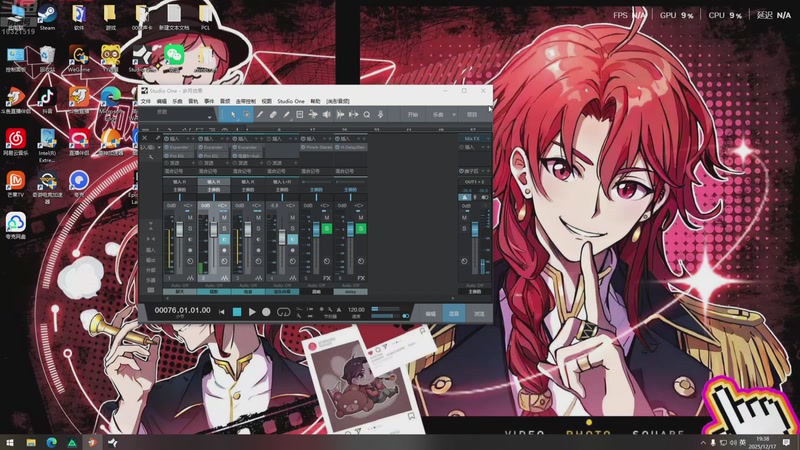Open the 编辑 menu
The image size is (800, 450).
point(162,101)
